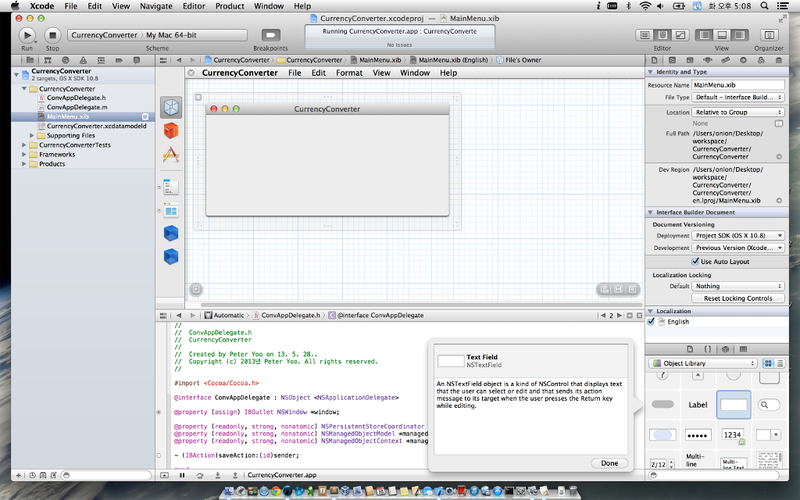Open the Product menu
Screen dimensions: 800x500
pos(229,6)
